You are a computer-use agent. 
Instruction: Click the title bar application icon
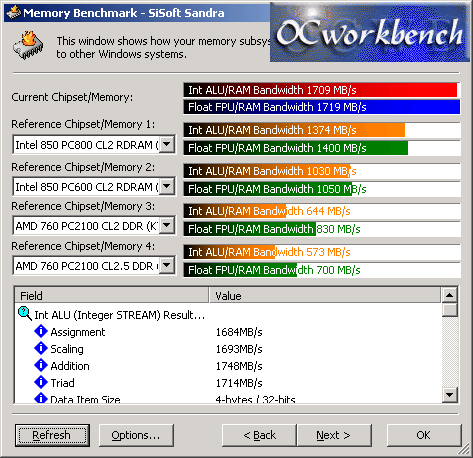click(13, 13)
